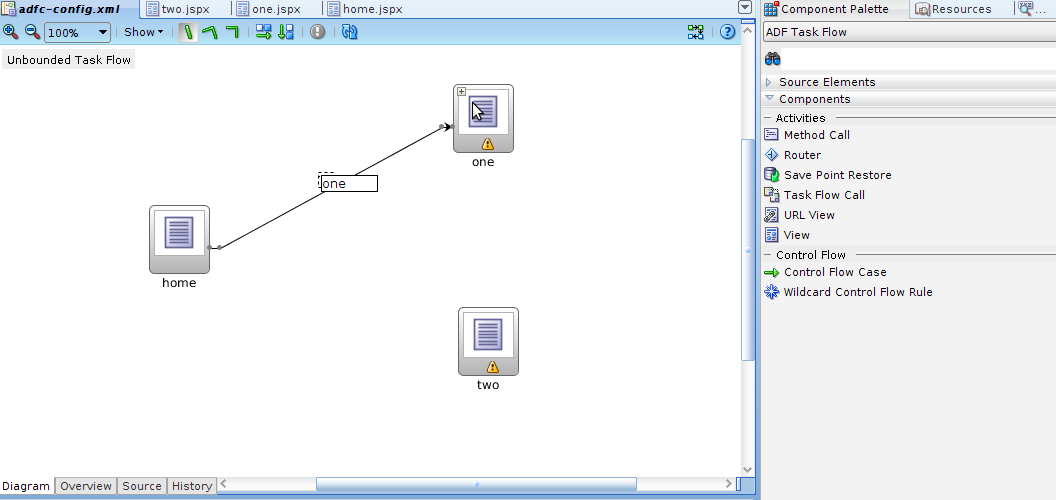Screen dimensions: 1056x500
Task: Click the zoom in magnifier icon
Action: point(10,32)
